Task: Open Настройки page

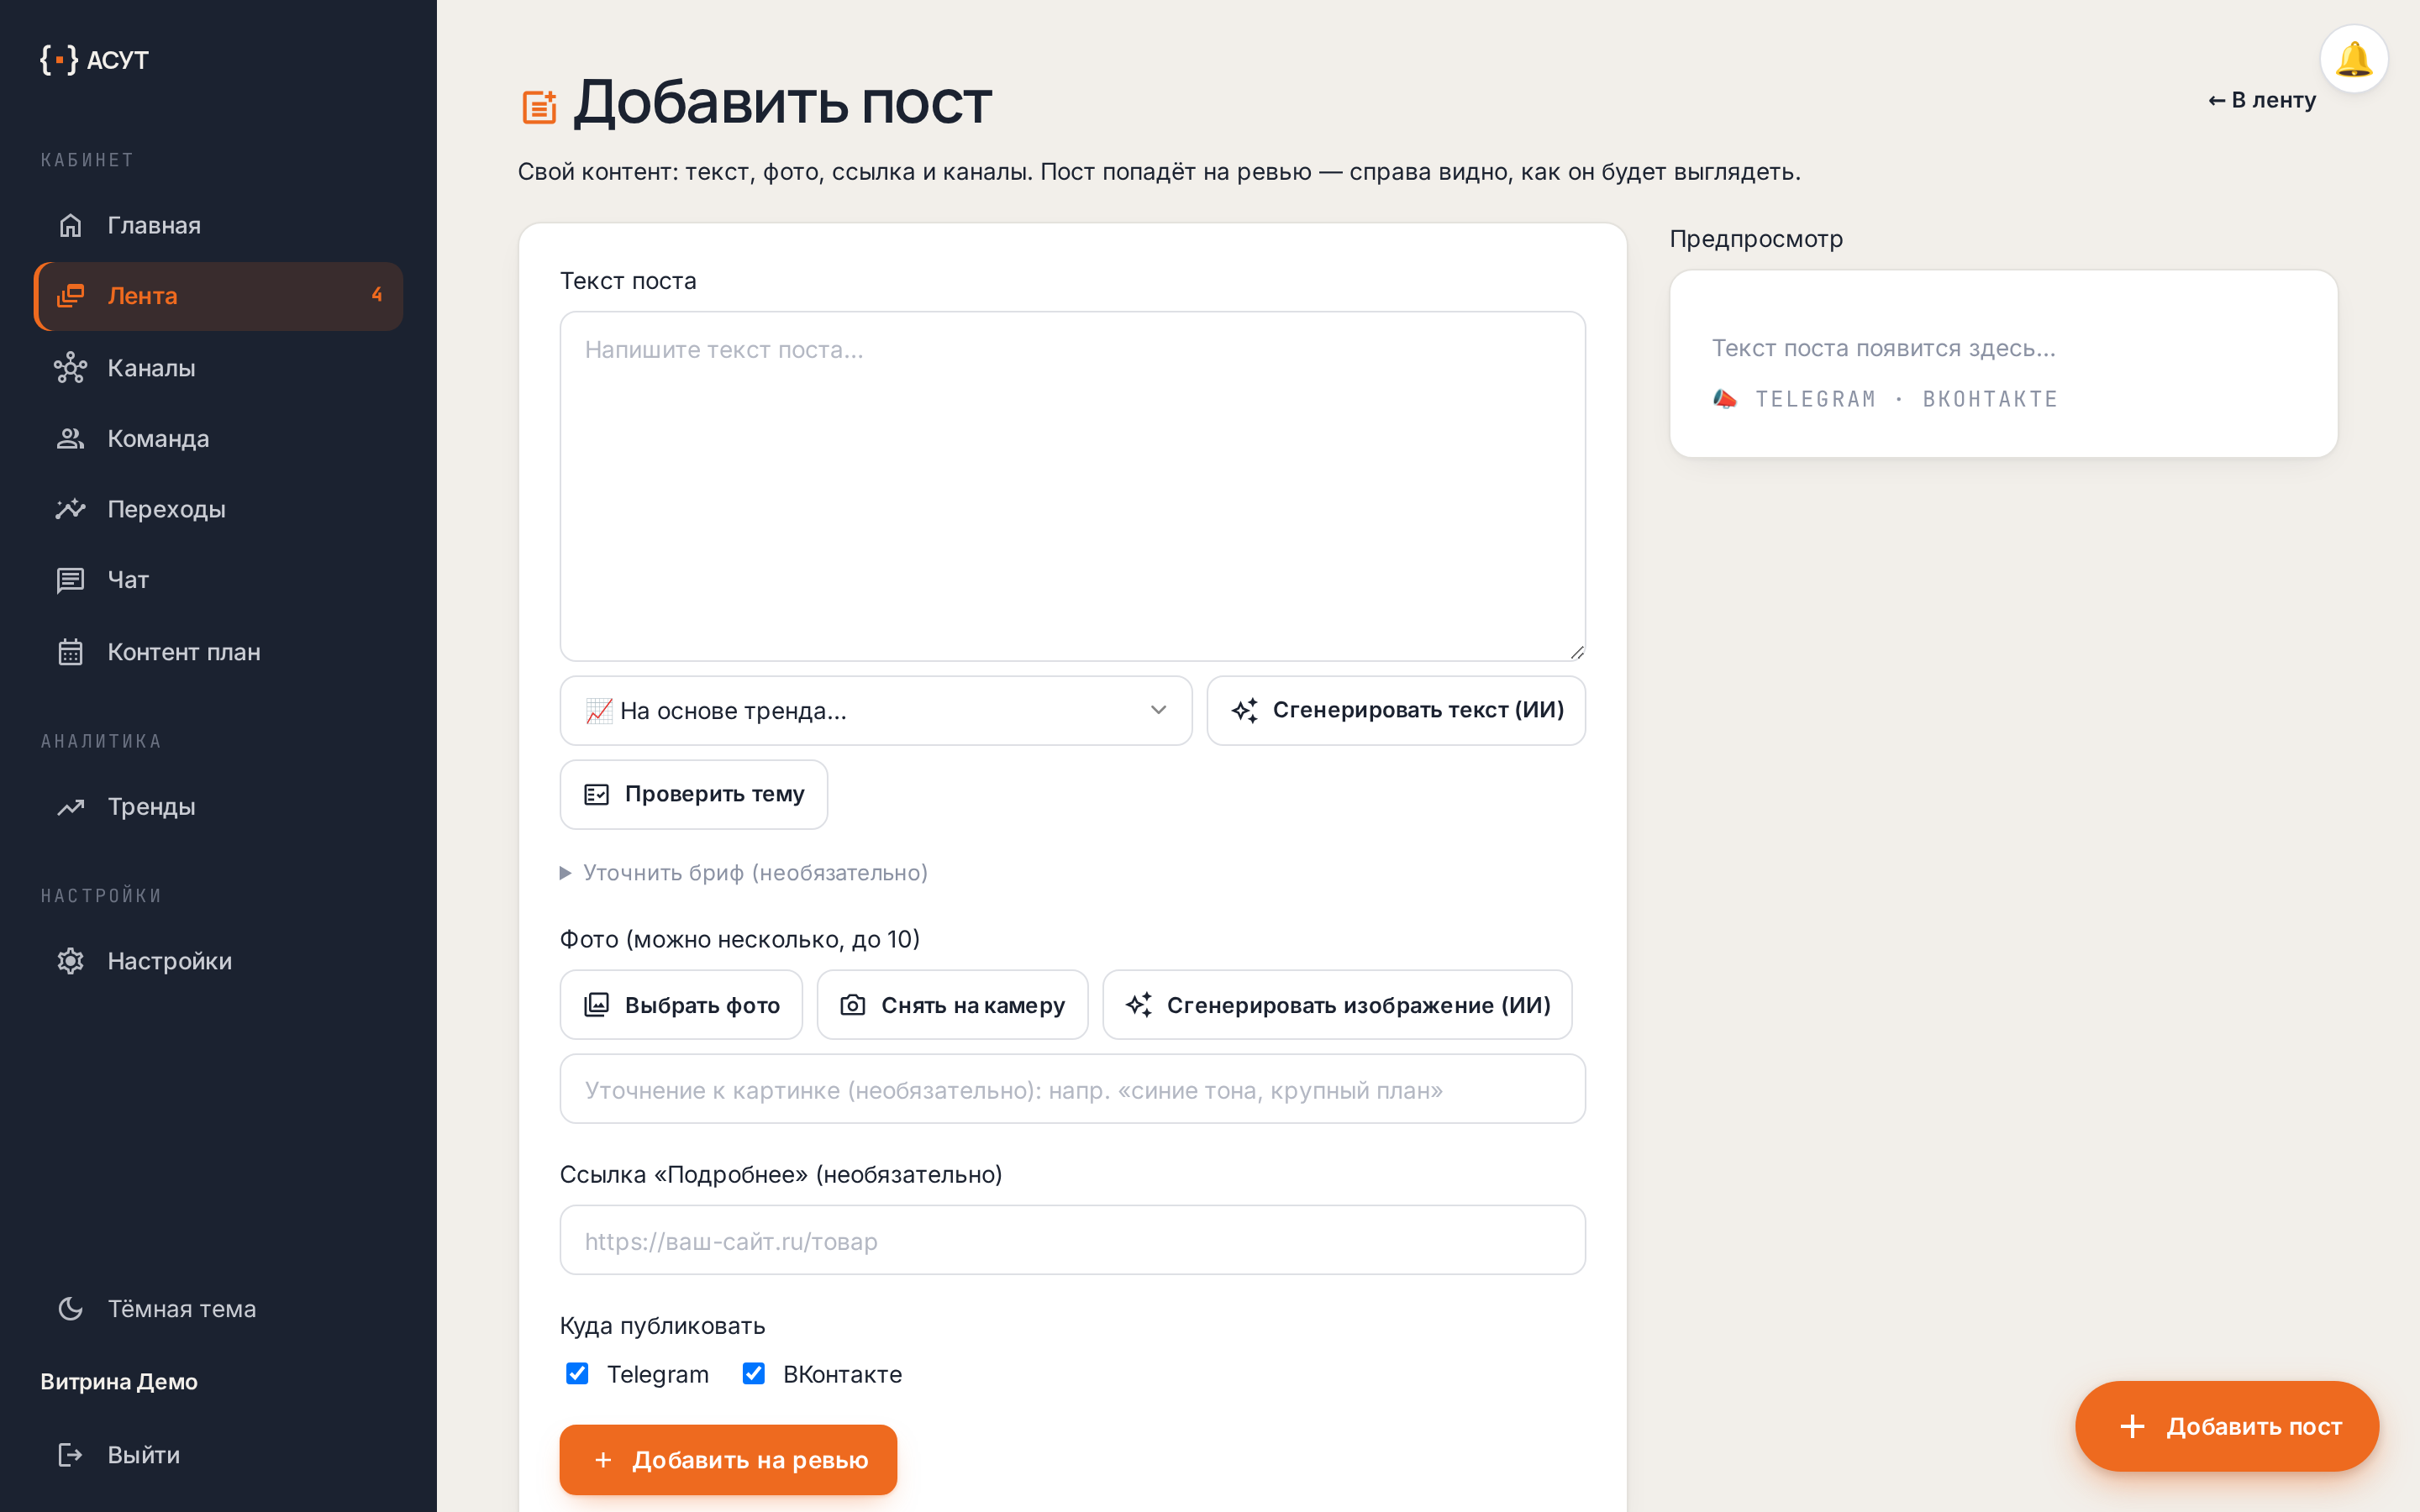Action: [218, 961]
